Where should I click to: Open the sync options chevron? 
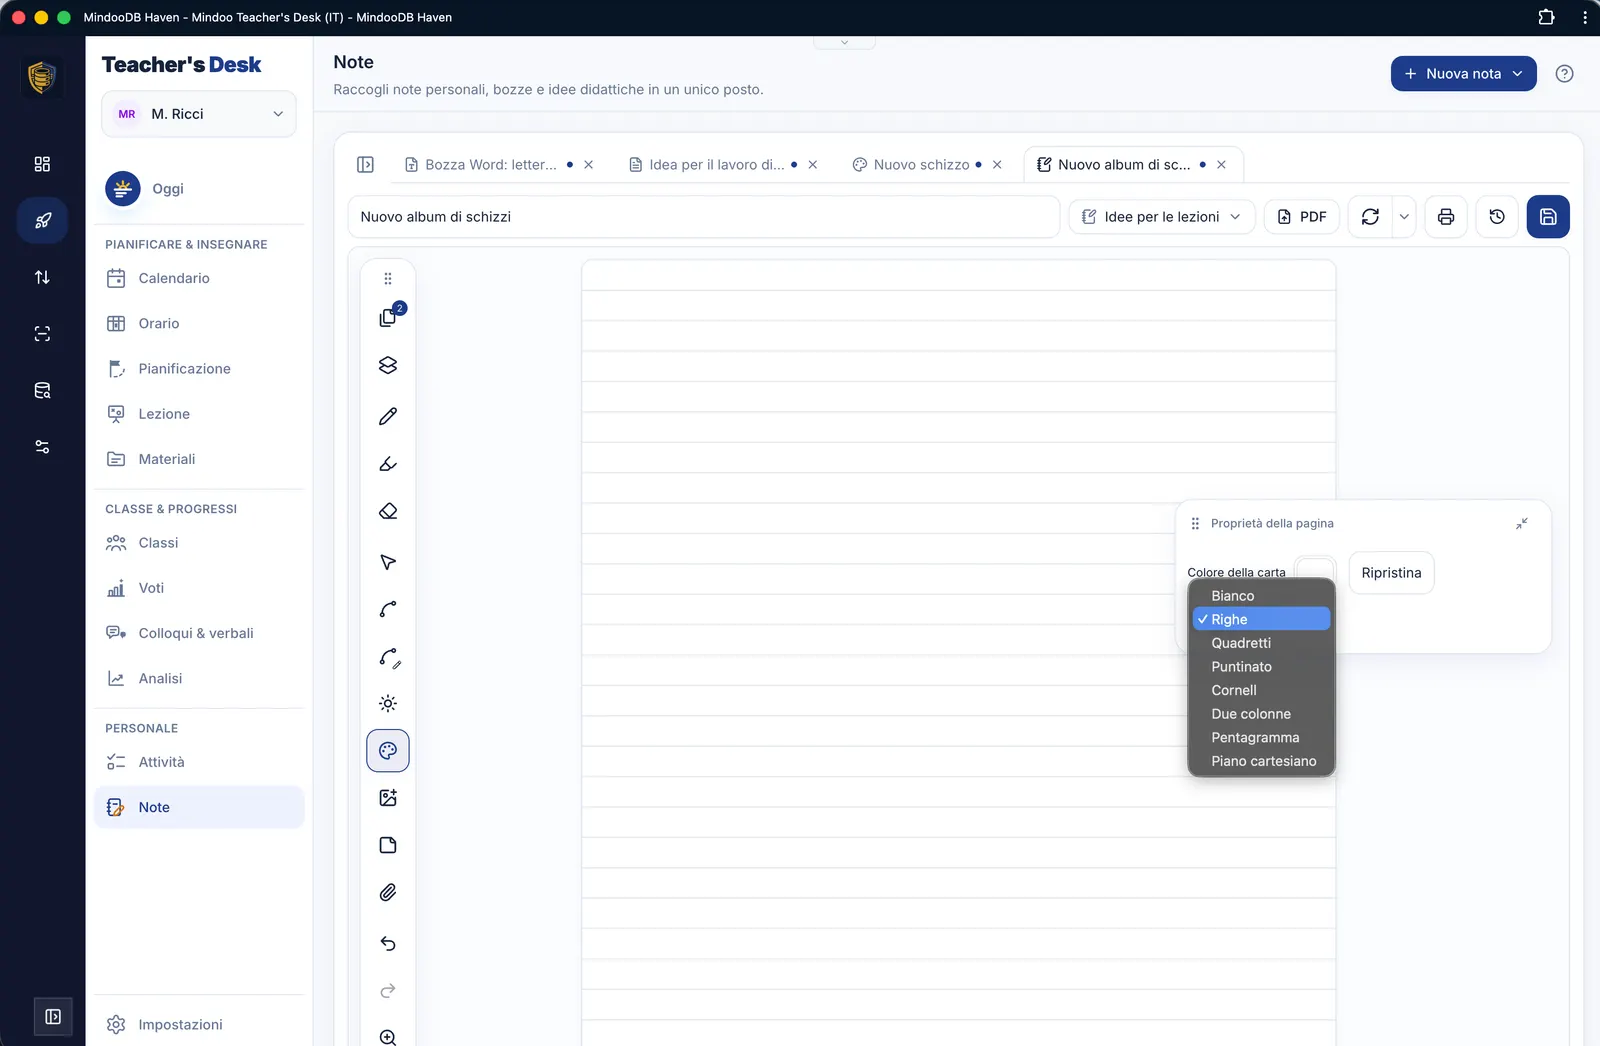pos(1404,217)
